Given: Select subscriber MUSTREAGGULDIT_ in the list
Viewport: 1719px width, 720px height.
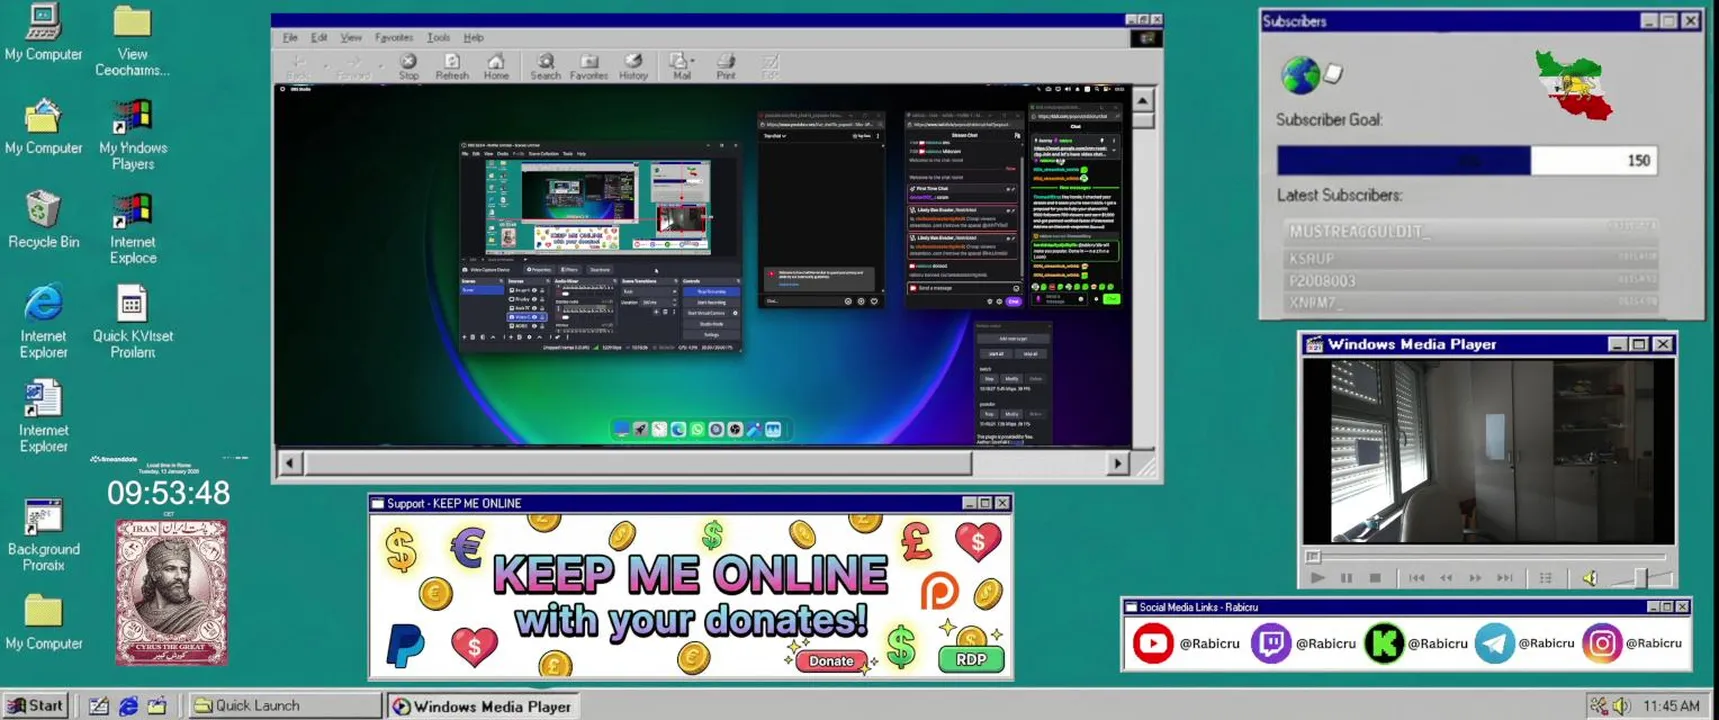Looking at the screenshot, I should (x=1469, y=231).
